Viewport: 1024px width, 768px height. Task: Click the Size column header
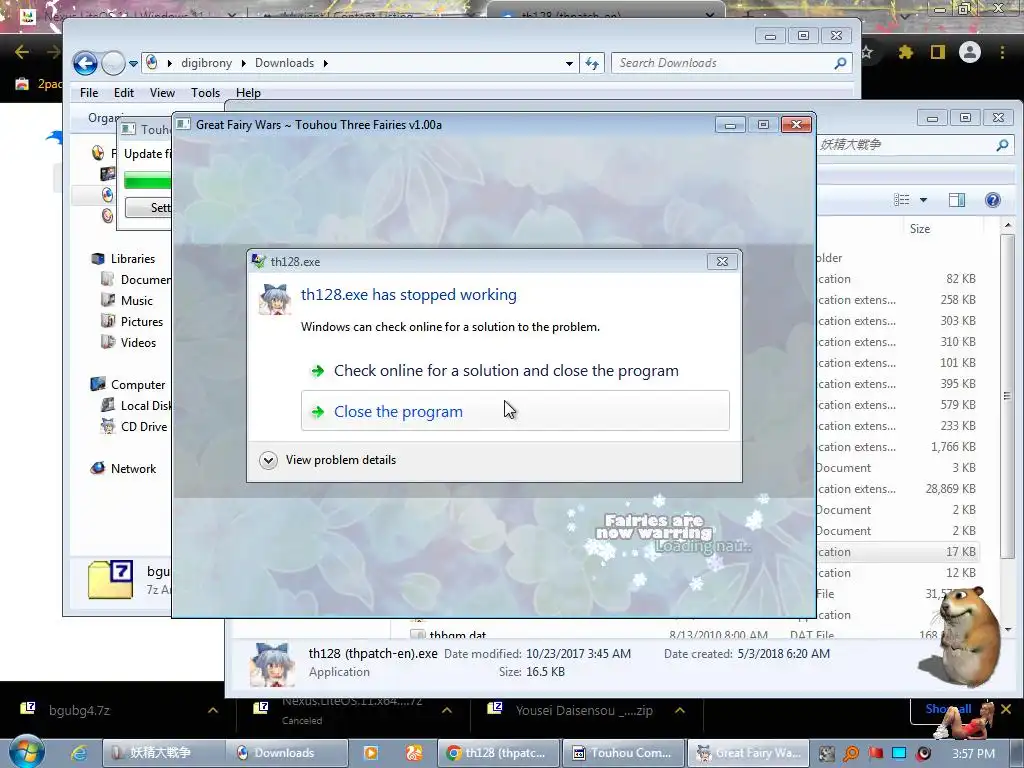point(920,229)
